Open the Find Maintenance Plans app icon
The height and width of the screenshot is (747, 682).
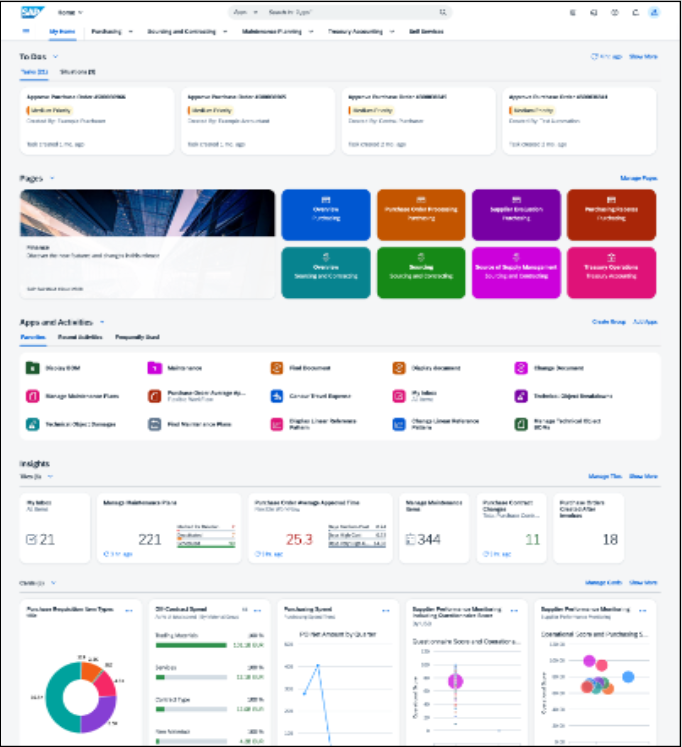(x=154, y=424)
